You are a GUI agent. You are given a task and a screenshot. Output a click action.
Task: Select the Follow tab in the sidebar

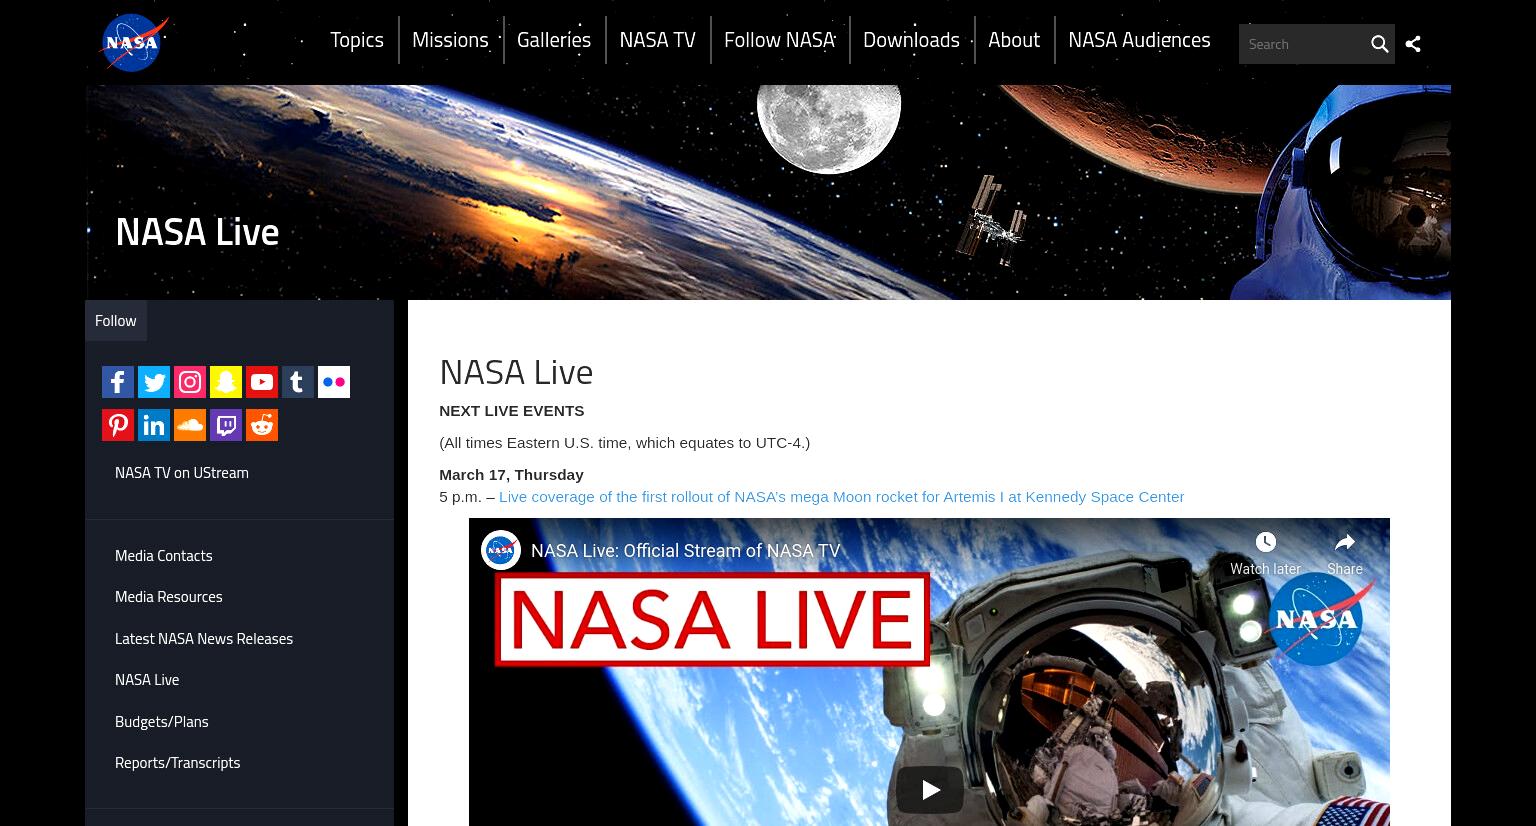pos(116,321)
